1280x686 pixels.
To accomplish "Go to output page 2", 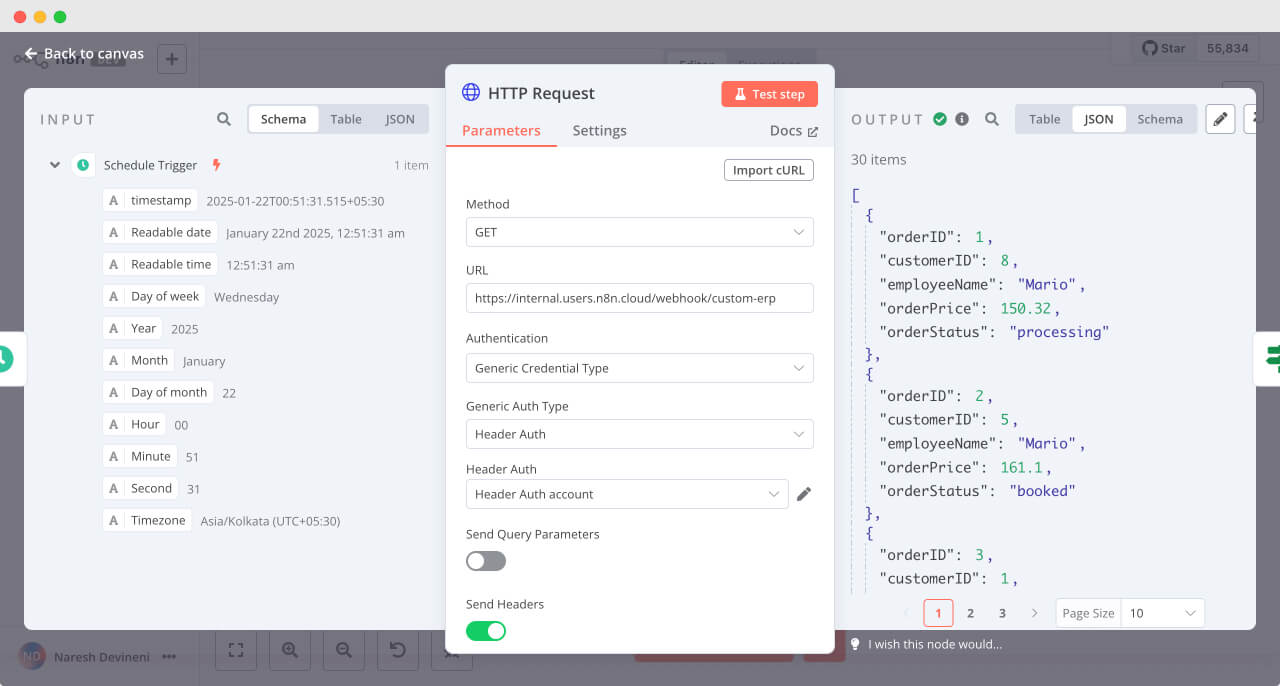I will tap(970, 613).
